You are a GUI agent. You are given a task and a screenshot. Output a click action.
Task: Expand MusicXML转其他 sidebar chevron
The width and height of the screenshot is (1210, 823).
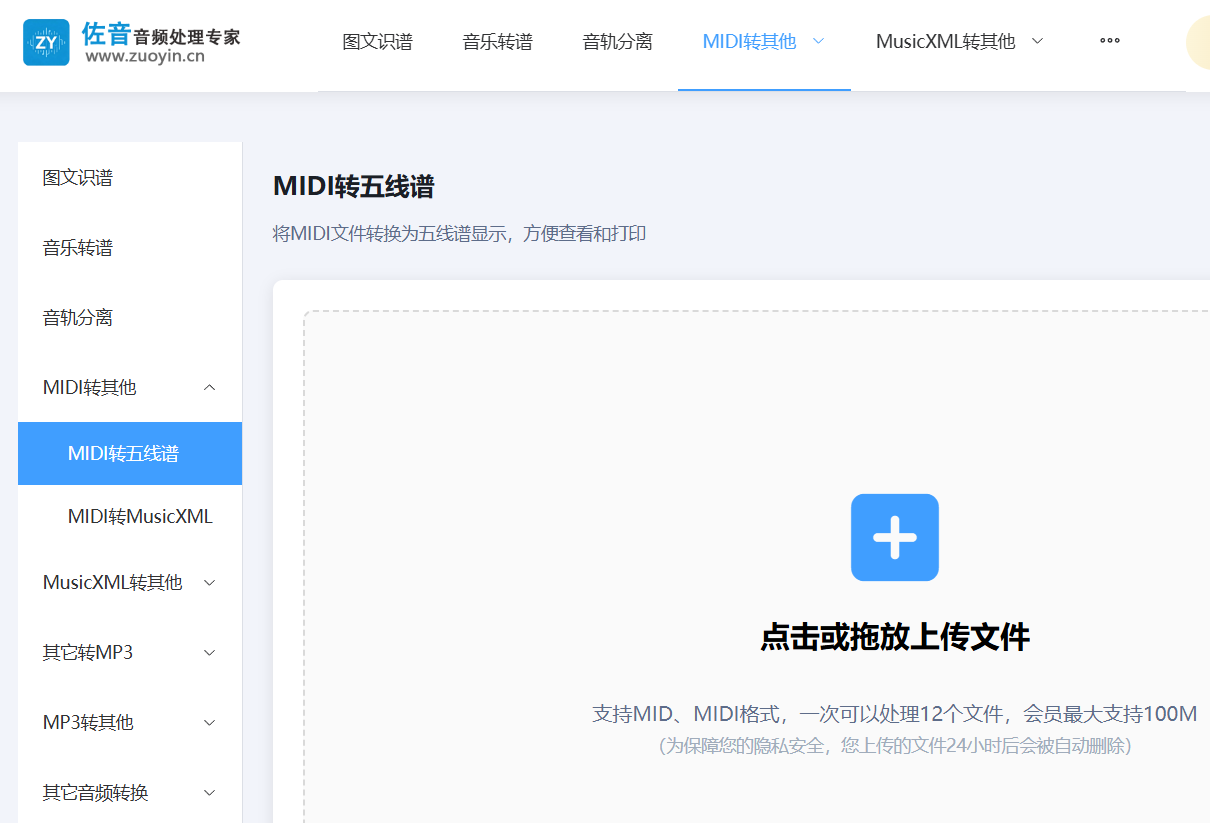coord(210,582)
